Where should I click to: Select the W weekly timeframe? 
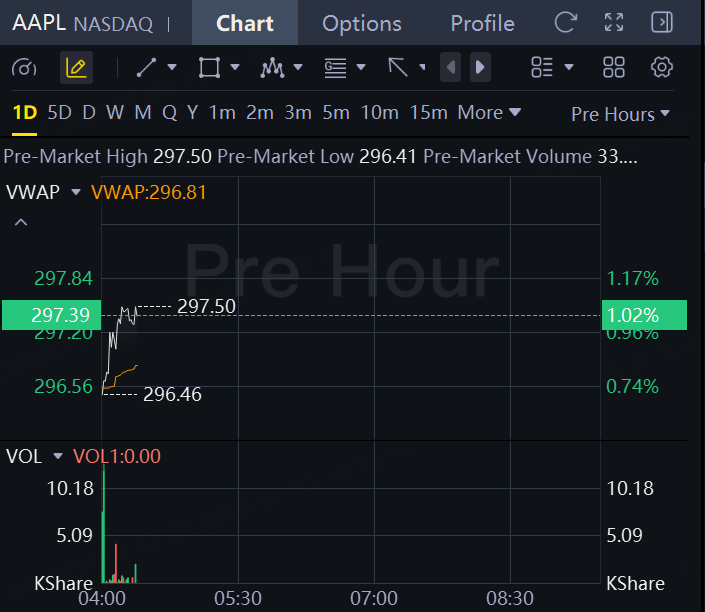[x=115, y=112]
